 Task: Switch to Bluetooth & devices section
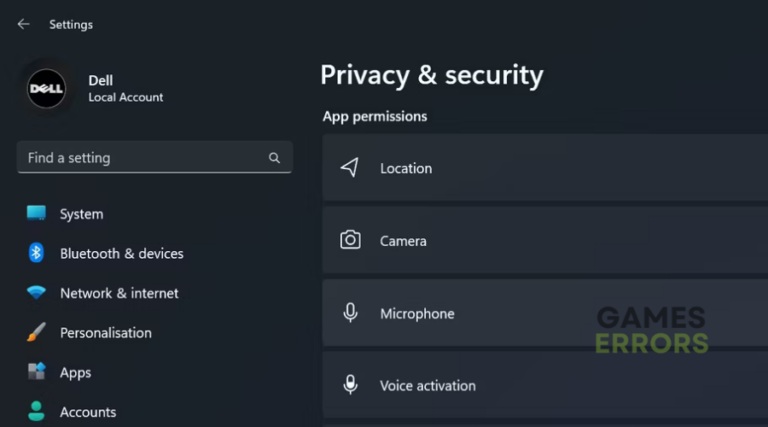coord(121,254)
